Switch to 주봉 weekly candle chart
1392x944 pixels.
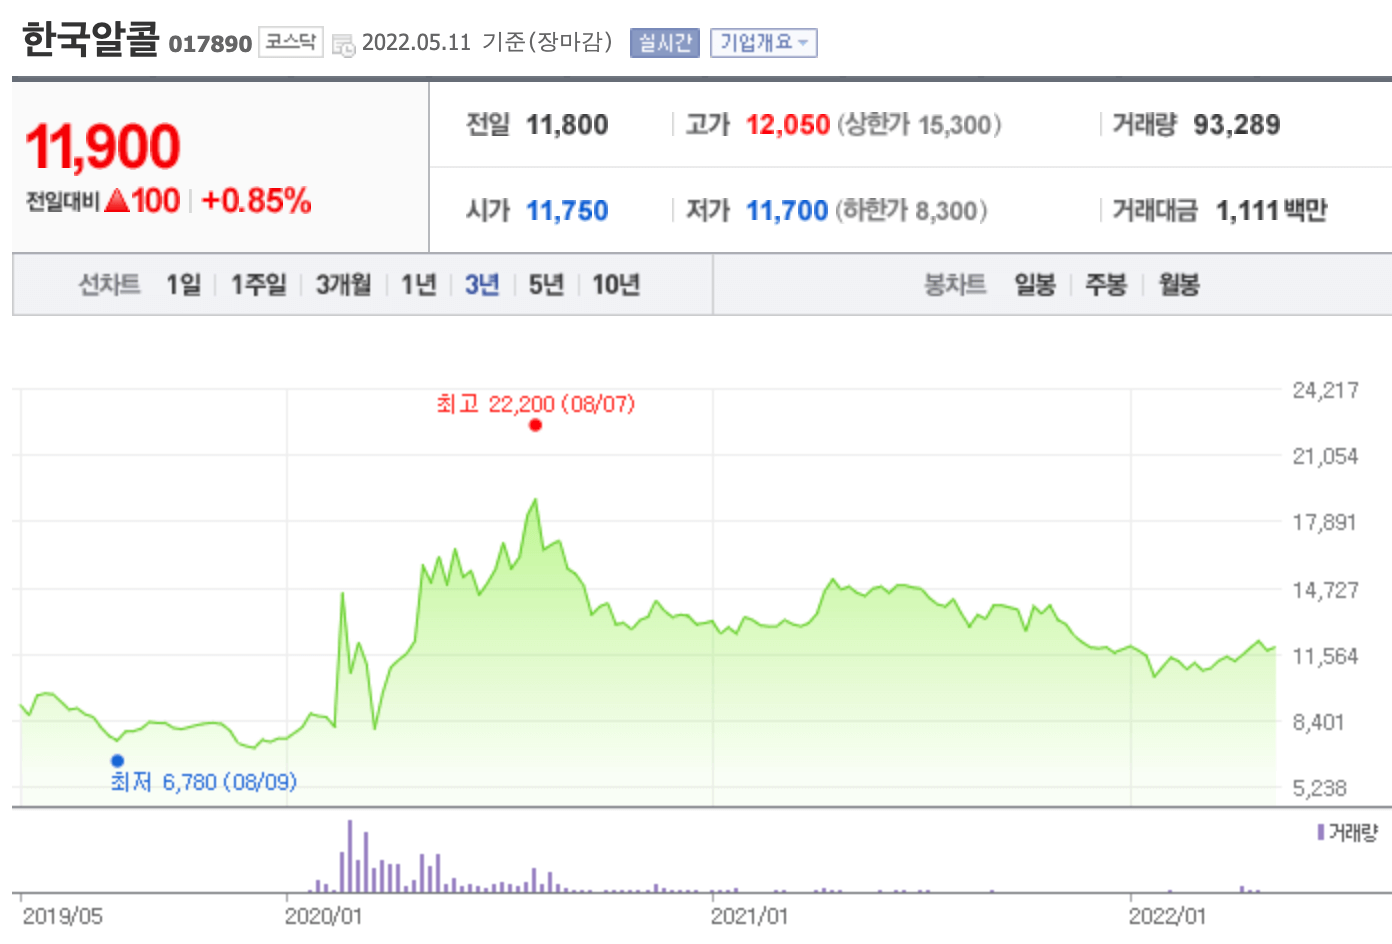(x=1106, y=285)
